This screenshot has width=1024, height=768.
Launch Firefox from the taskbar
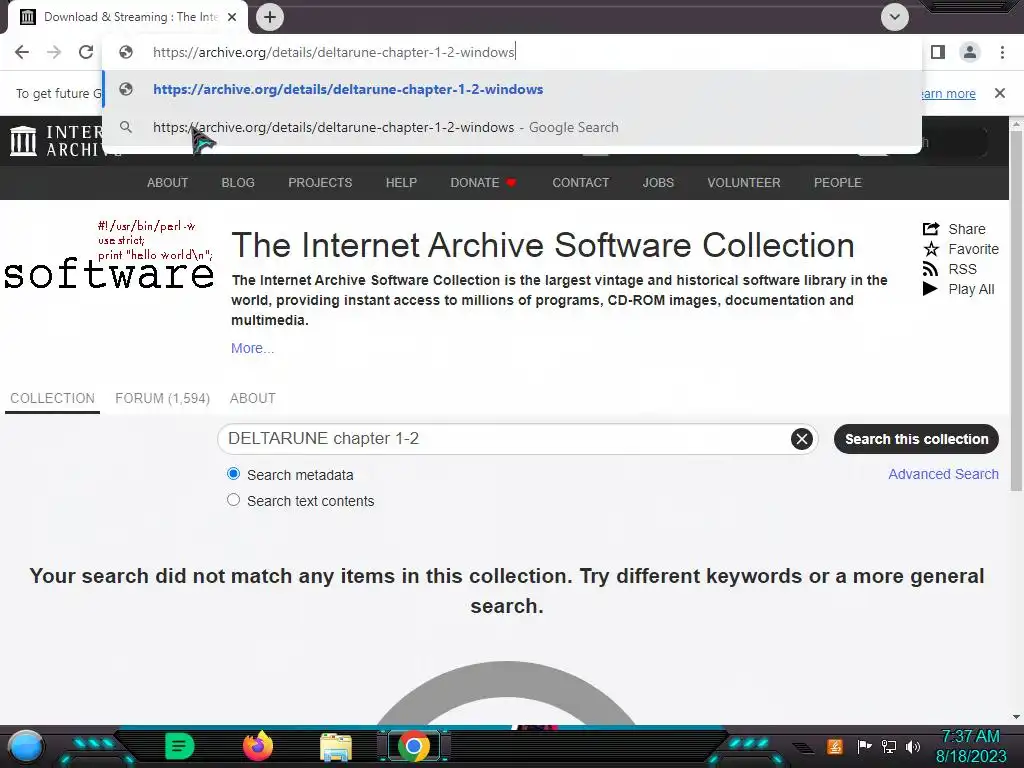coord(257,746)
